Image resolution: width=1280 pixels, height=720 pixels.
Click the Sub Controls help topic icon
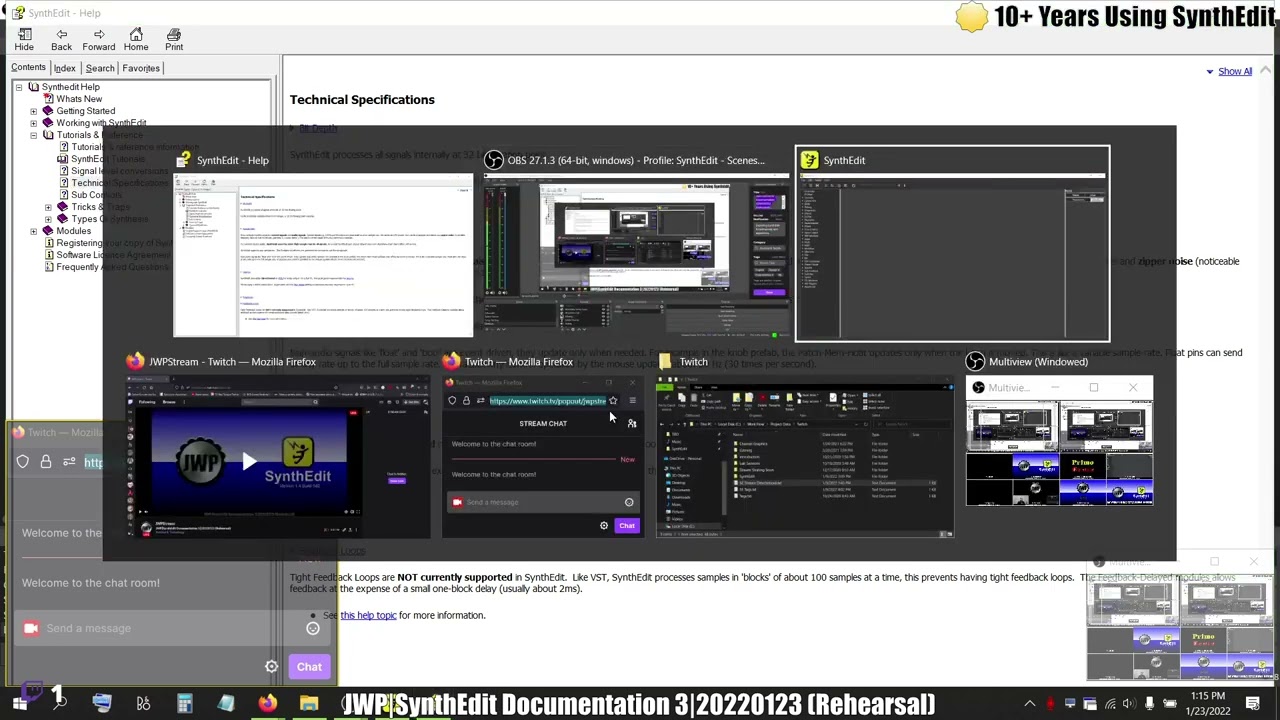click(62, 195)
